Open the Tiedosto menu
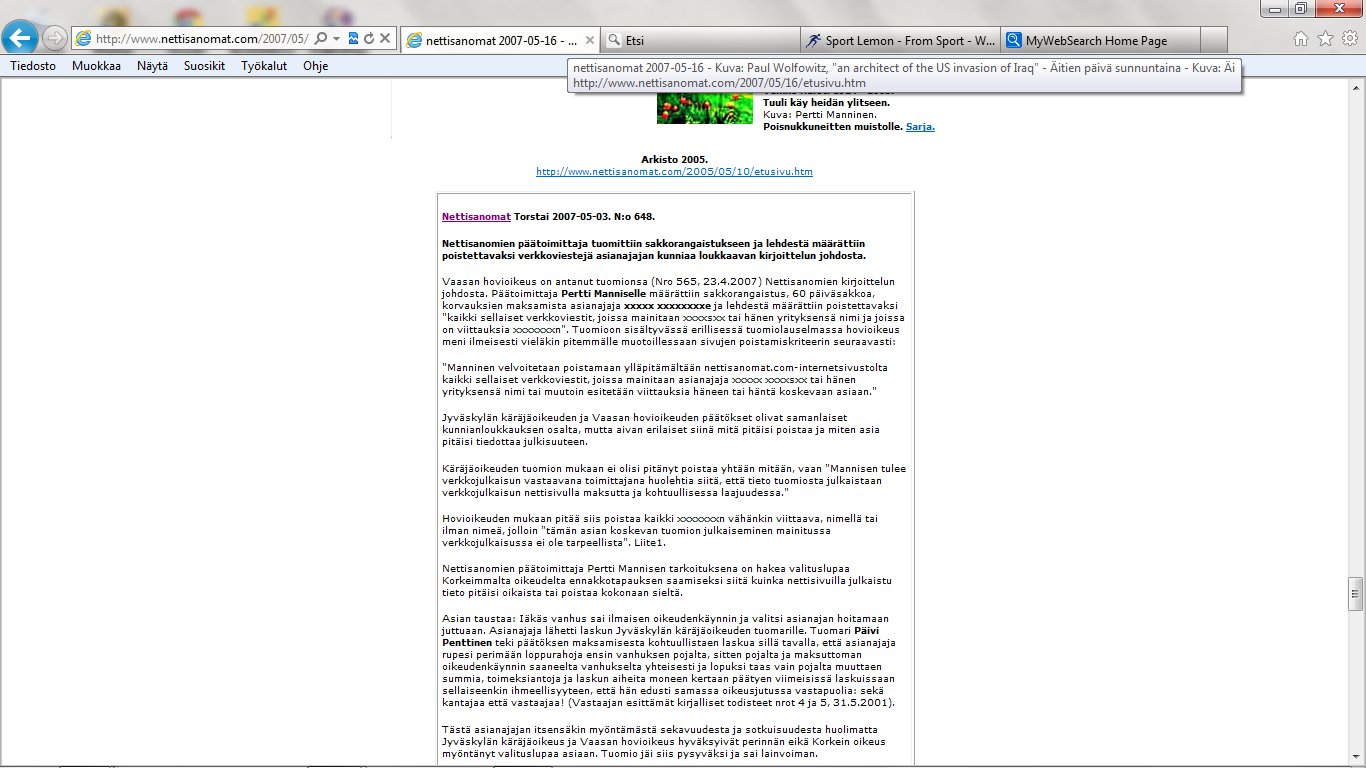 (33, 66)
